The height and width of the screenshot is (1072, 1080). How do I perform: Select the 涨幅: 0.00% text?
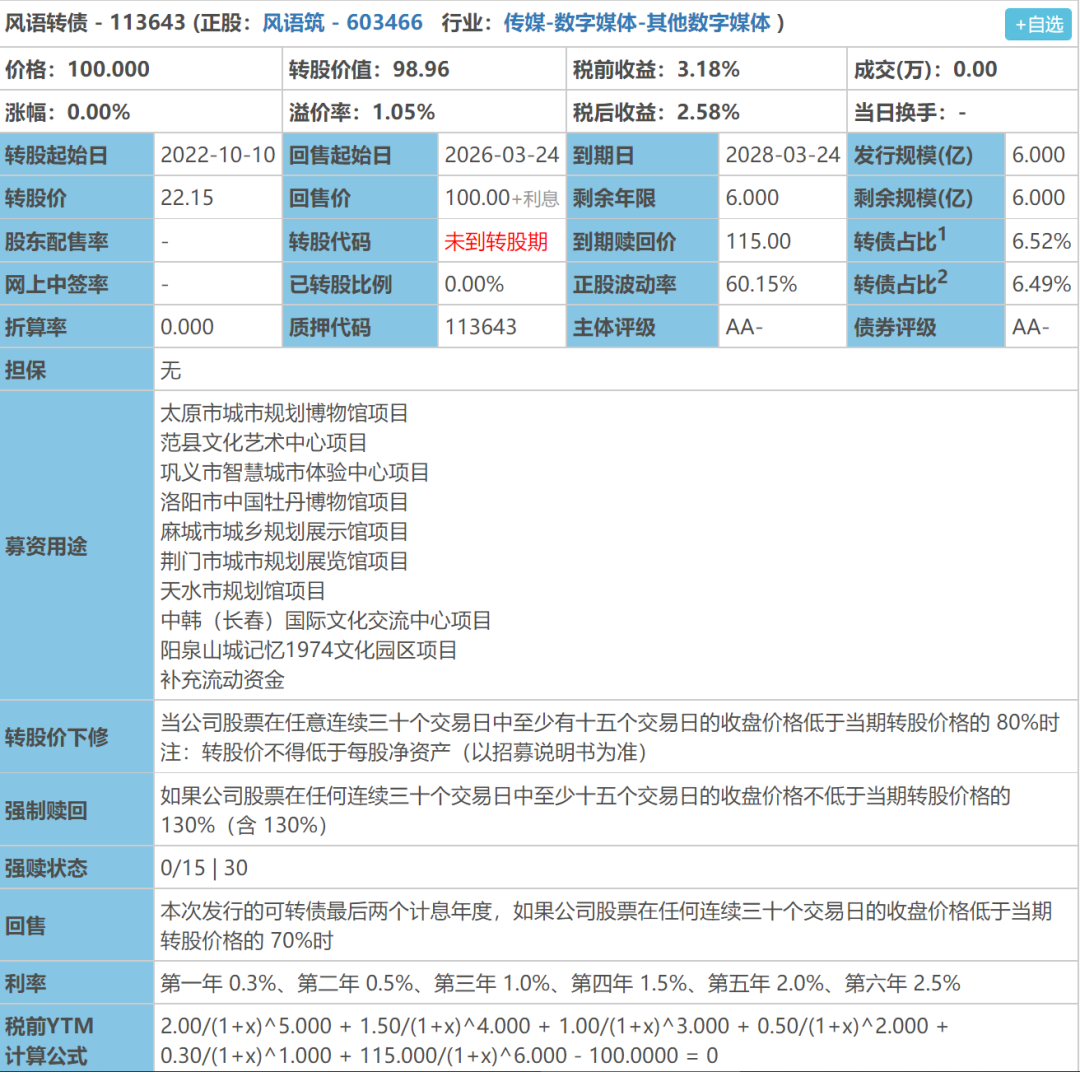click(68, 112)
